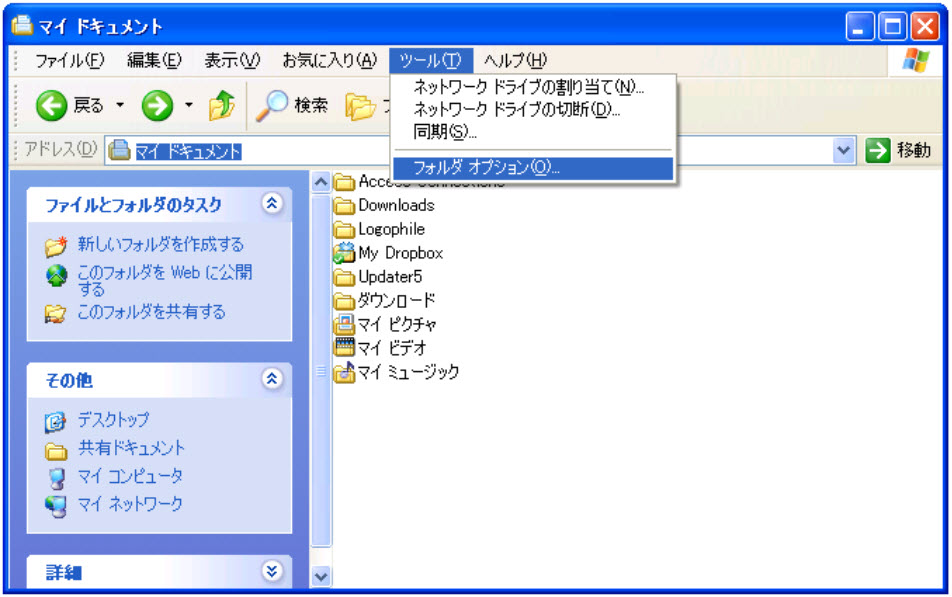Open the 表示 menu
The image size is (952, 597).
click(231, 60)
